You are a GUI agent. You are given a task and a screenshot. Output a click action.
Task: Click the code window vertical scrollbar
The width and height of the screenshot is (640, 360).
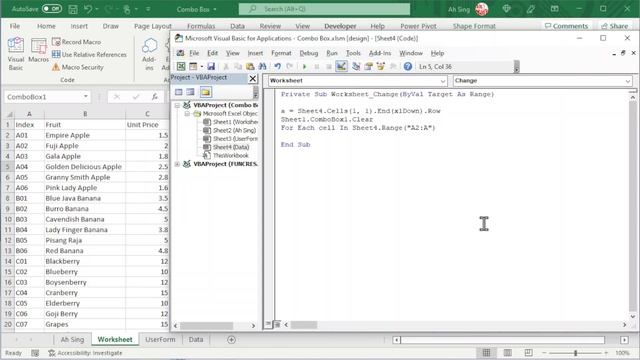point(632,207)
